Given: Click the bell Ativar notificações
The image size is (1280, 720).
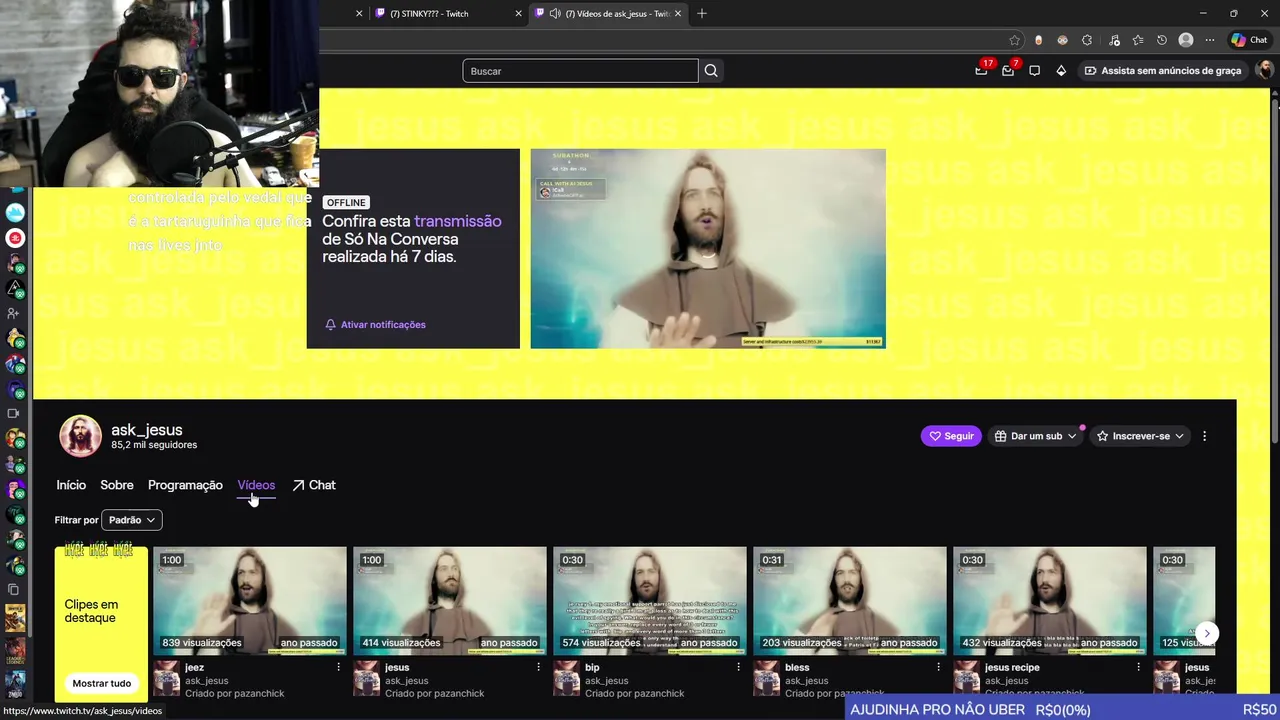Looking at the screenshot, I should [x=375, y=325].
